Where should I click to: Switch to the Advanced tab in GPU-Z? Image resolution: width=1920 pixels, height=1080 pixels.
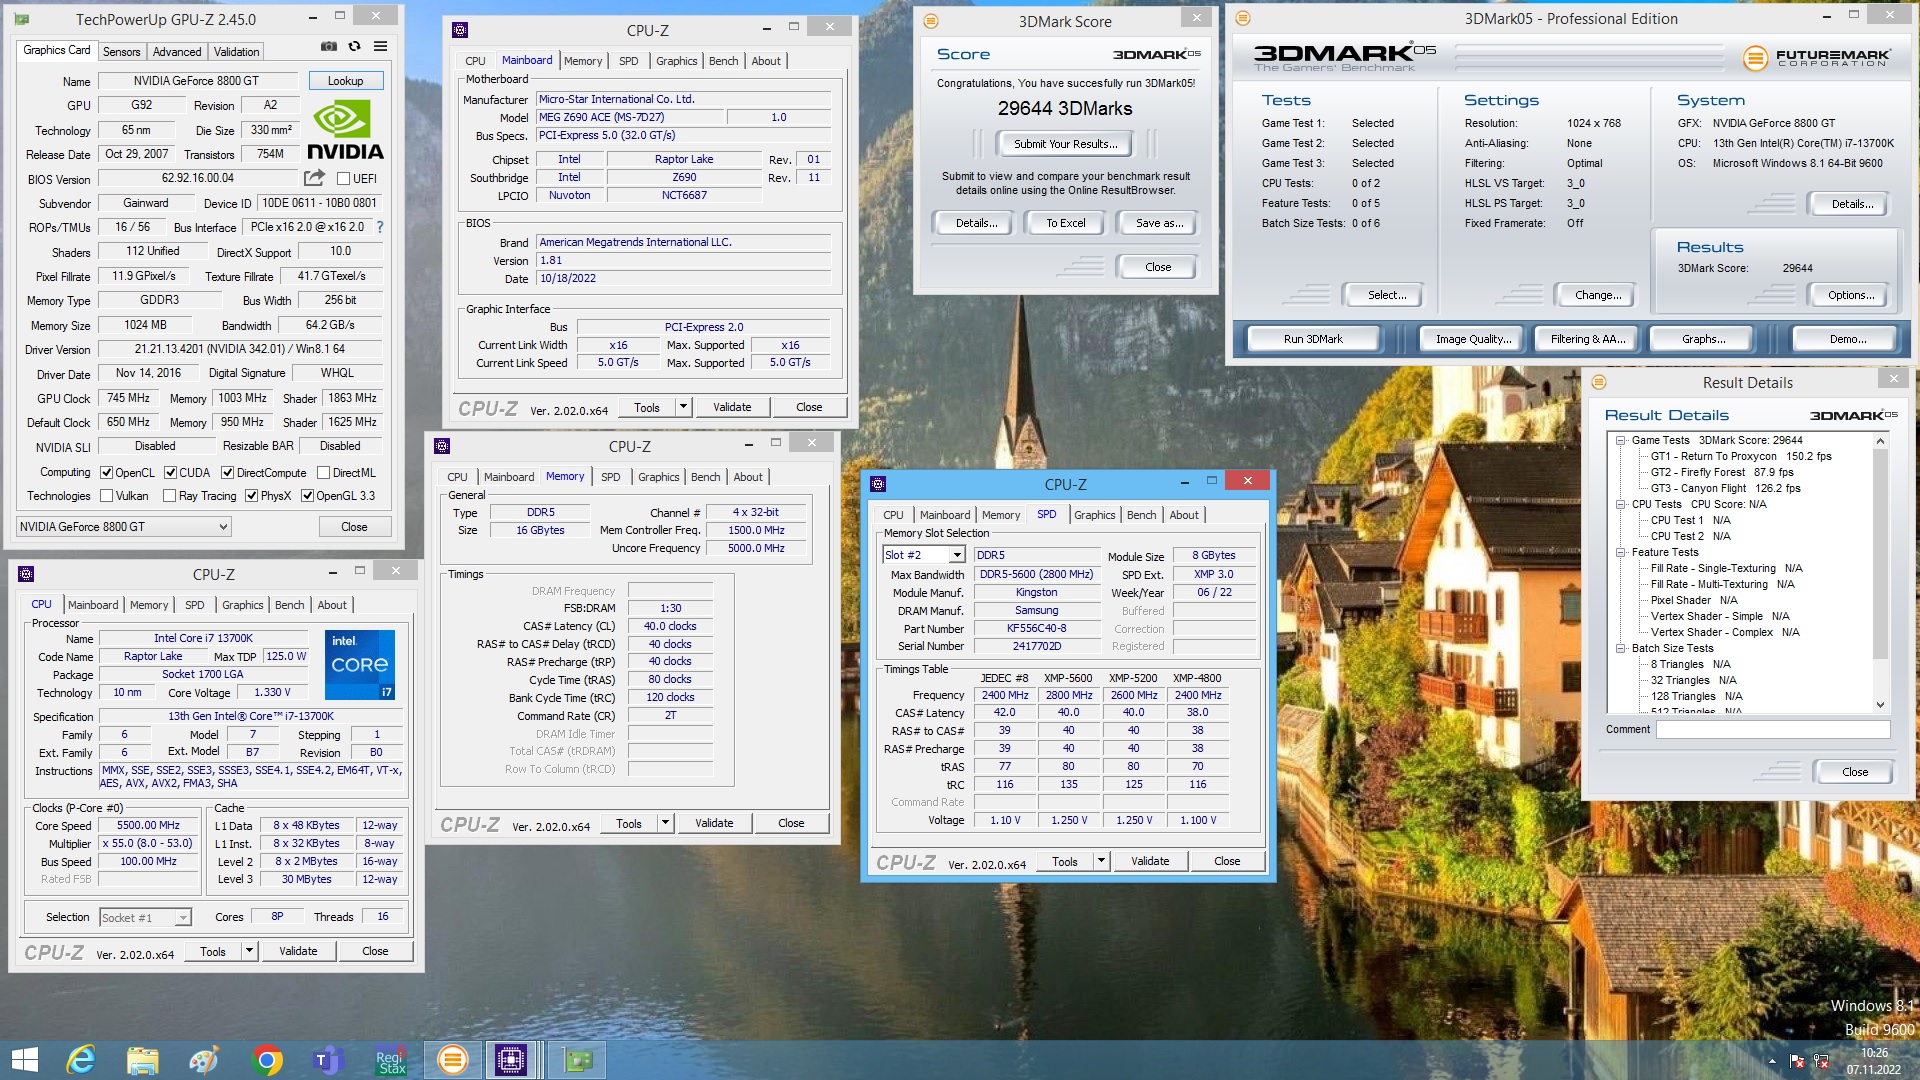point(177,51)
